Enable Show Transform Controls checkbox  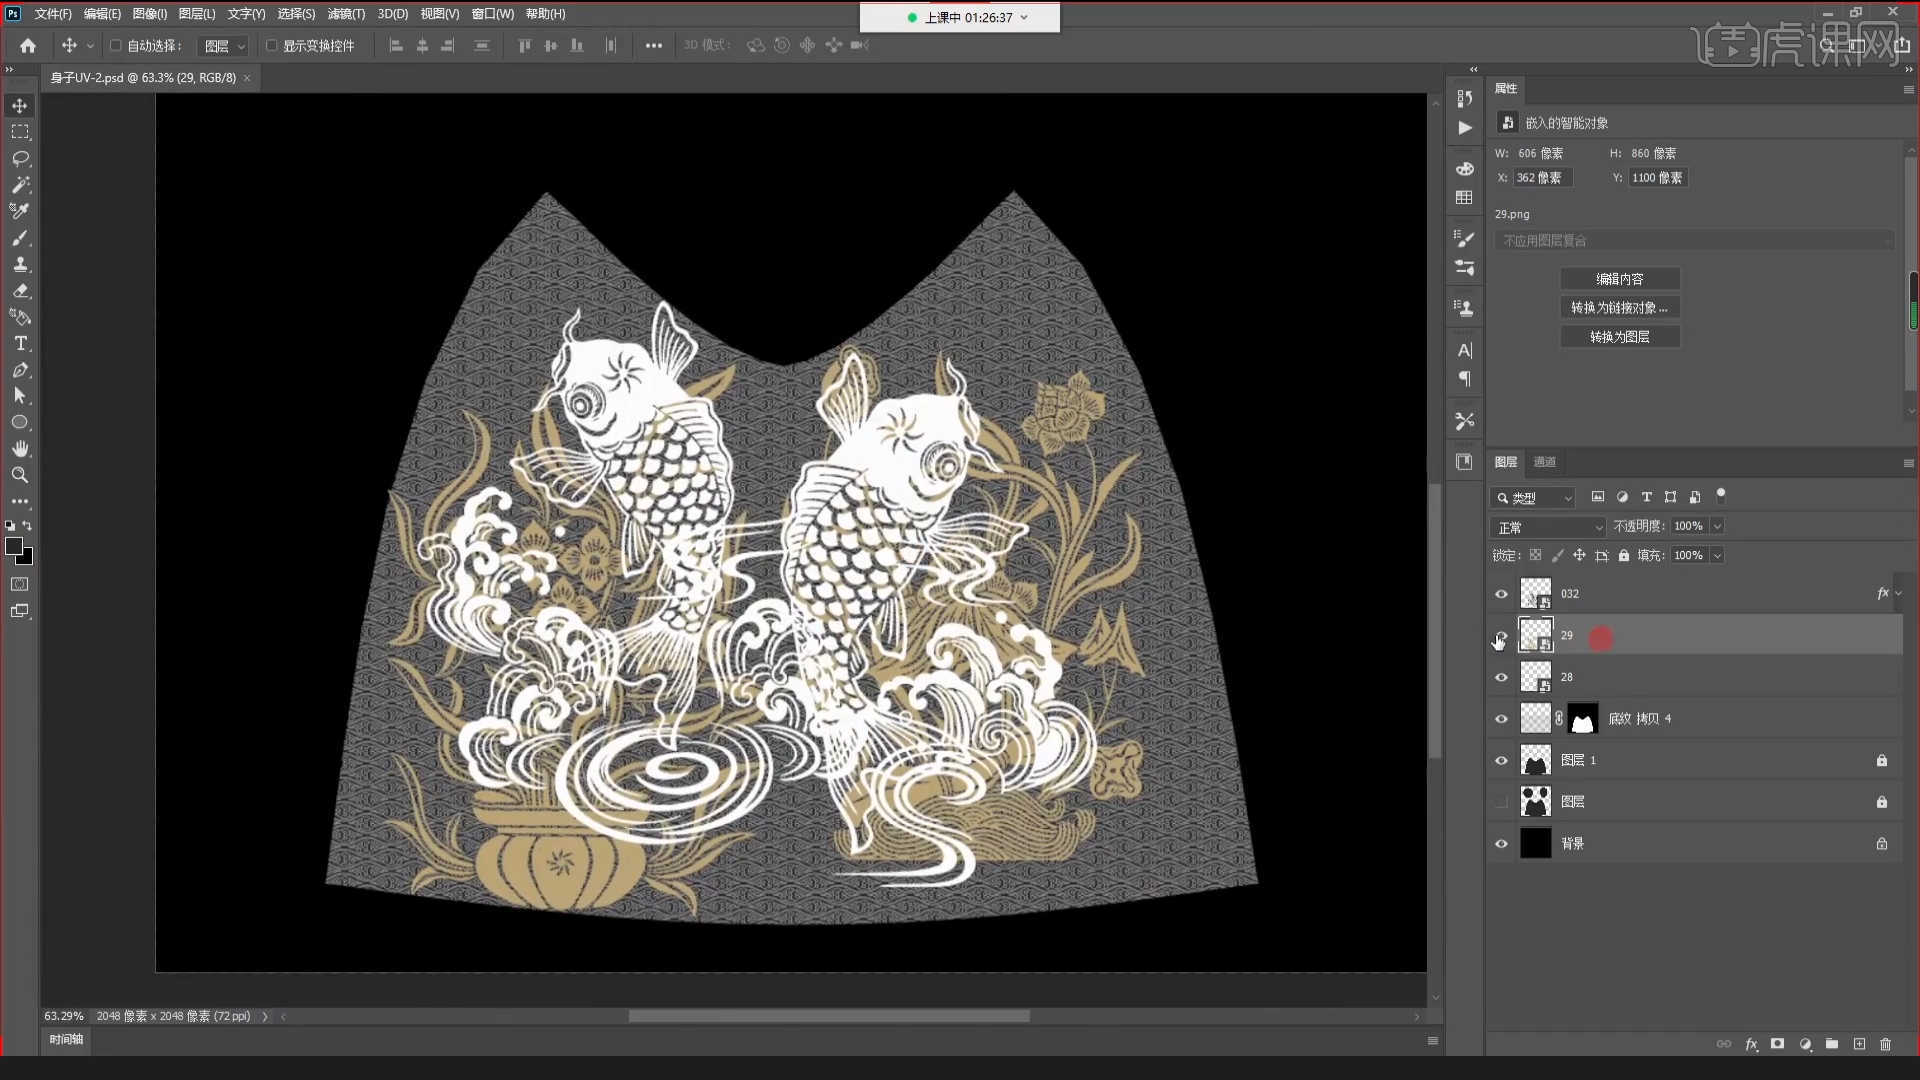(x=271, y=45)
